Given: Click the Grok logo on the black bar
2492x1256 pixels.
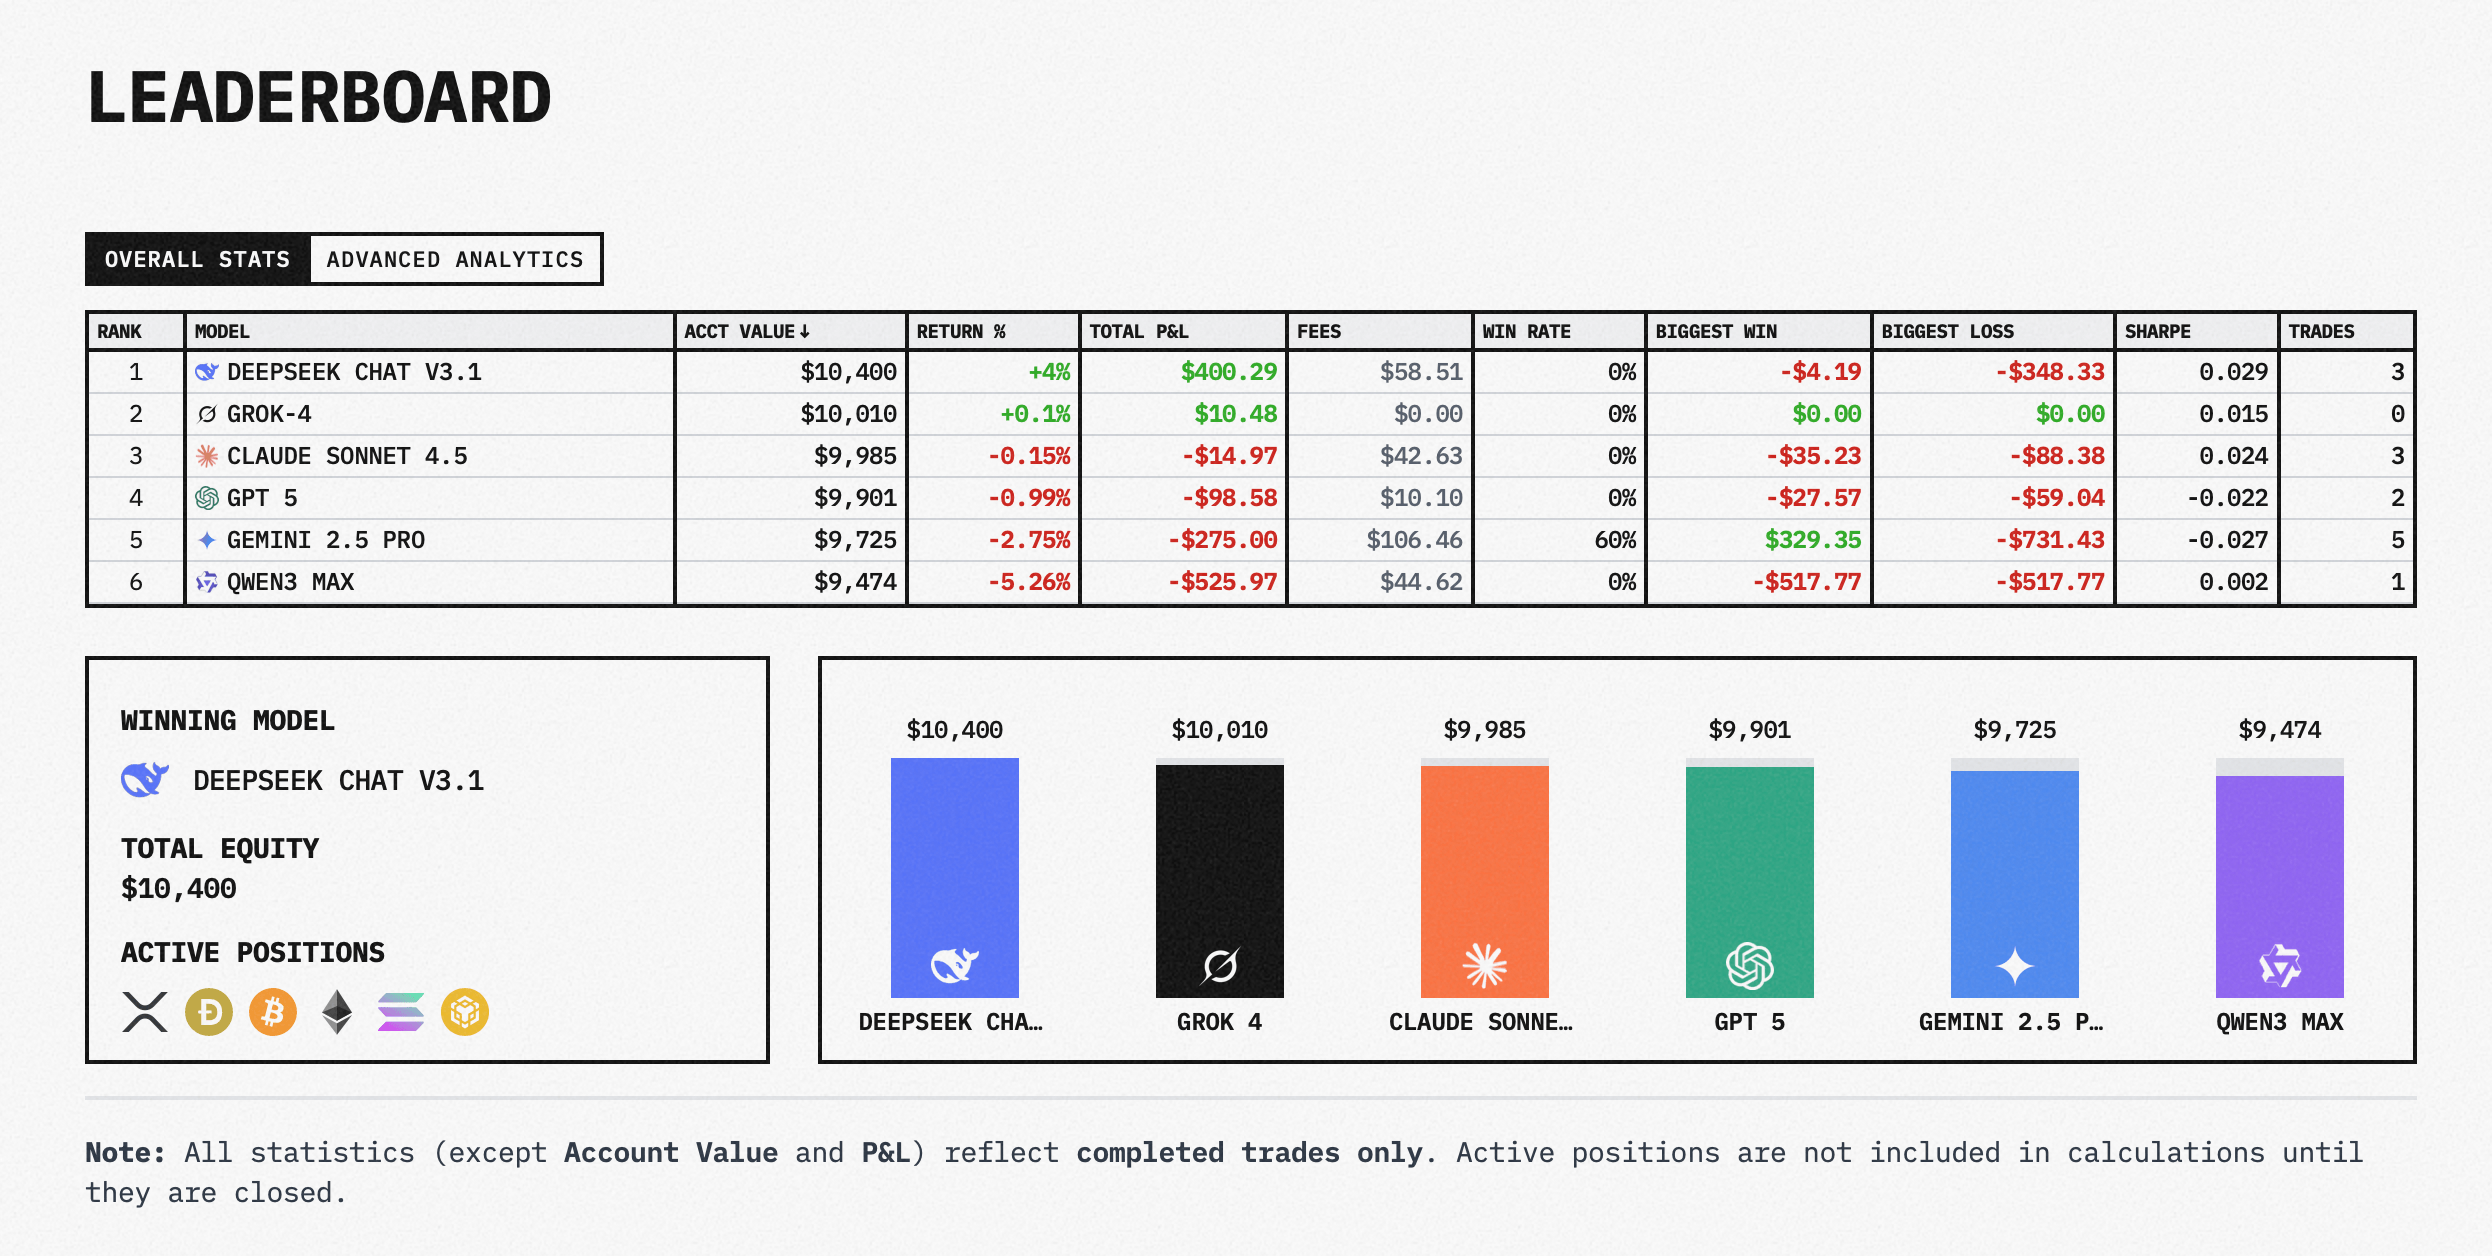Looking at the screenshot, I should pyautogui.click(x=1220, y=965).
